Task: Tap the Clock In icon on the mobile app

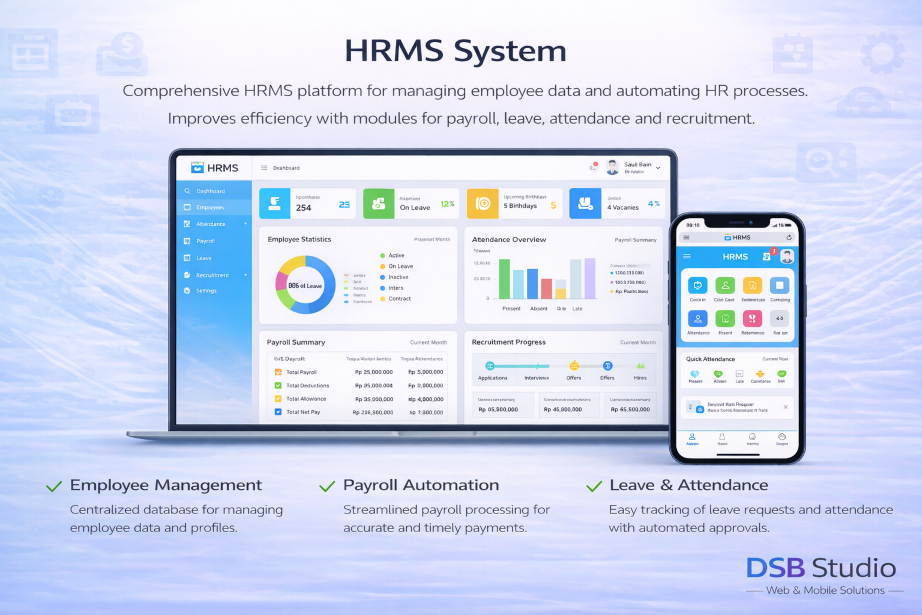Action: pyautogui.click(x=697, y=286)
